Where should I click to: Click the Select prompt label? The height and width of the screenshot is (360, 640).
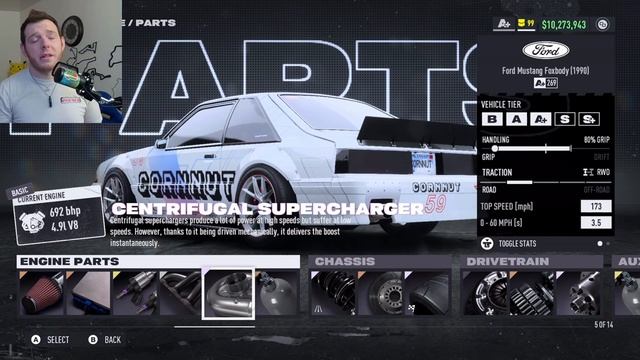point(58,340)
